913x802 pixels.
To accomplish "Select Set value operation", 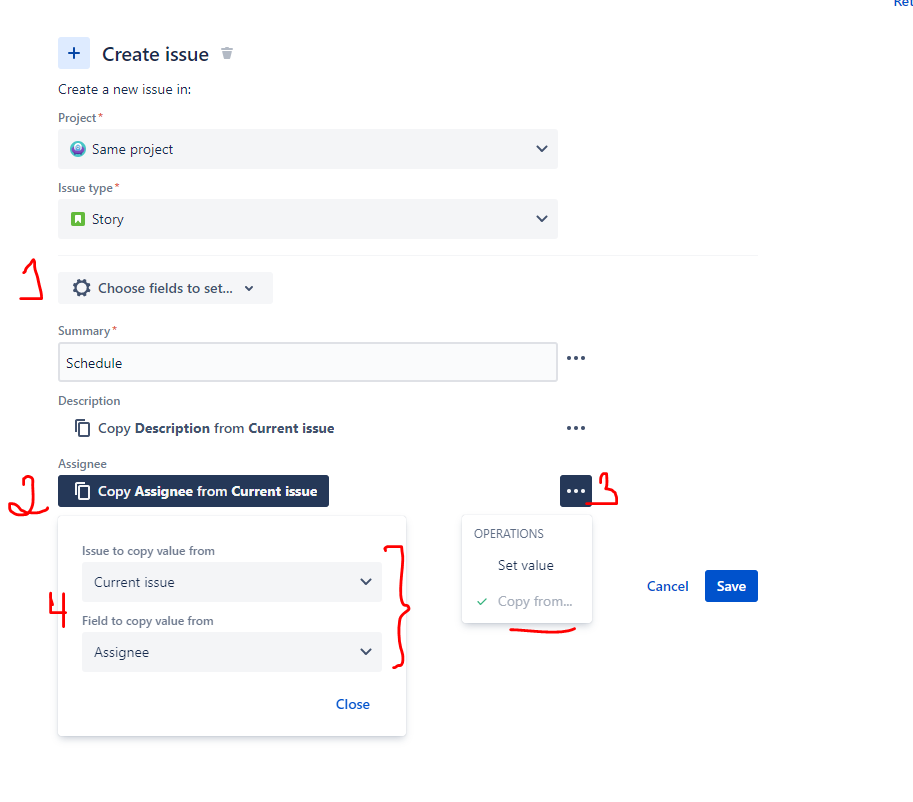I will (x=526, y=566).
